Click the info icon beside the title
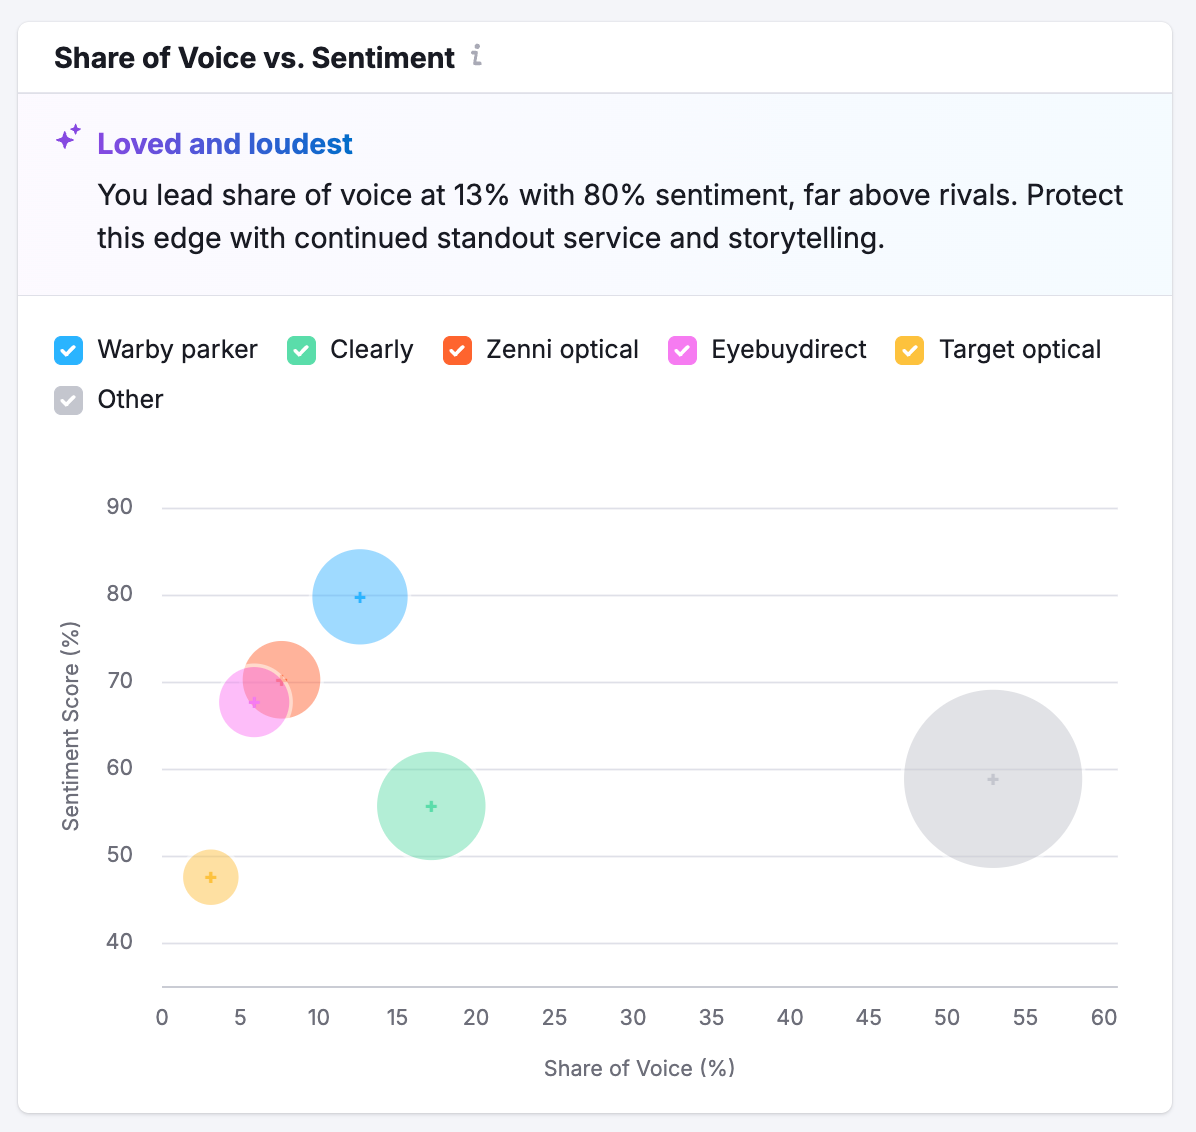This screenshot has width=1196, height=1132. point(477,56)
